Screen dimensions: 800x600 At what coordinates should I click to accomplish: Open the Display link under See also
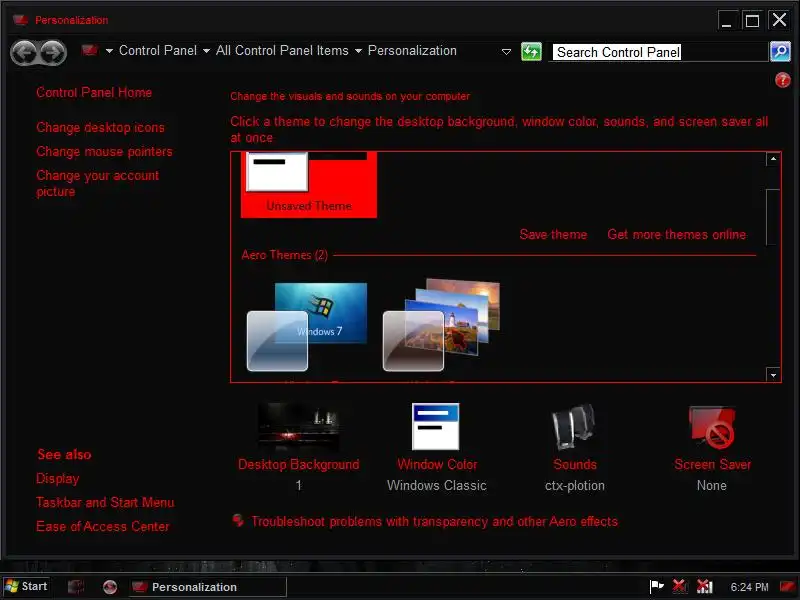coord(58,479)
